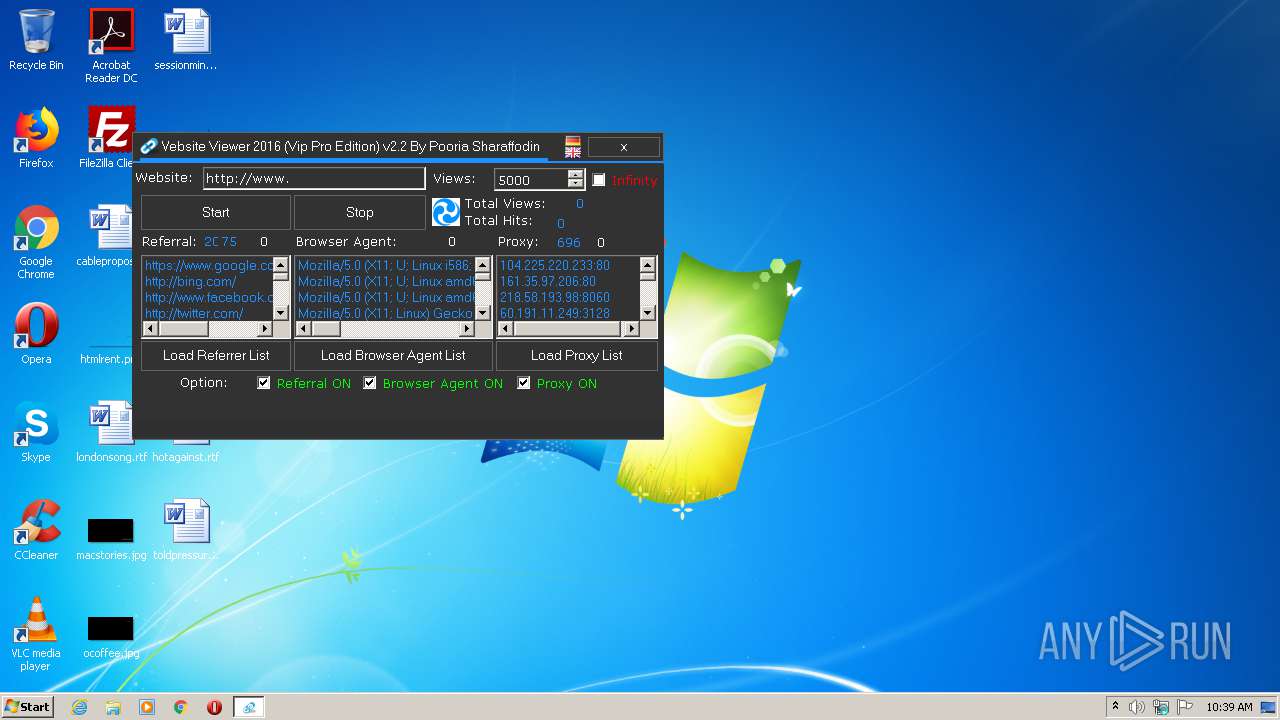Click the blue swirl logo icon
Screen dimensions: 1280x720
446,212
